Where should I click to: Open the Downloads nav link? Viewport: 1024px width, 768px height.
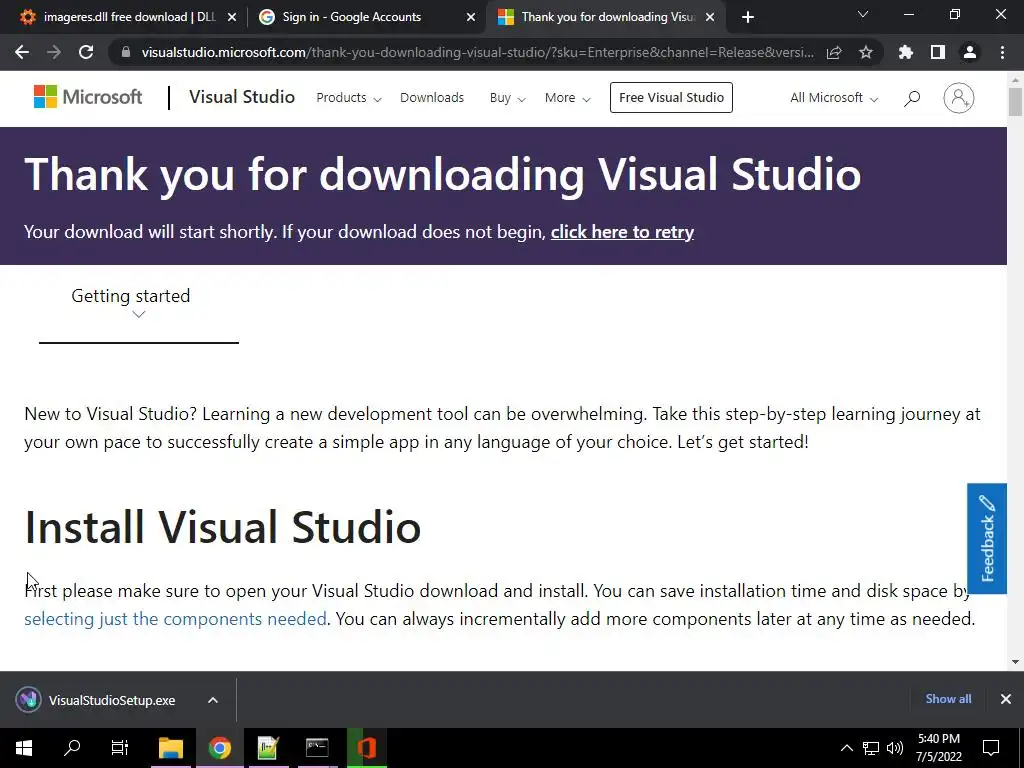(432, 97)
